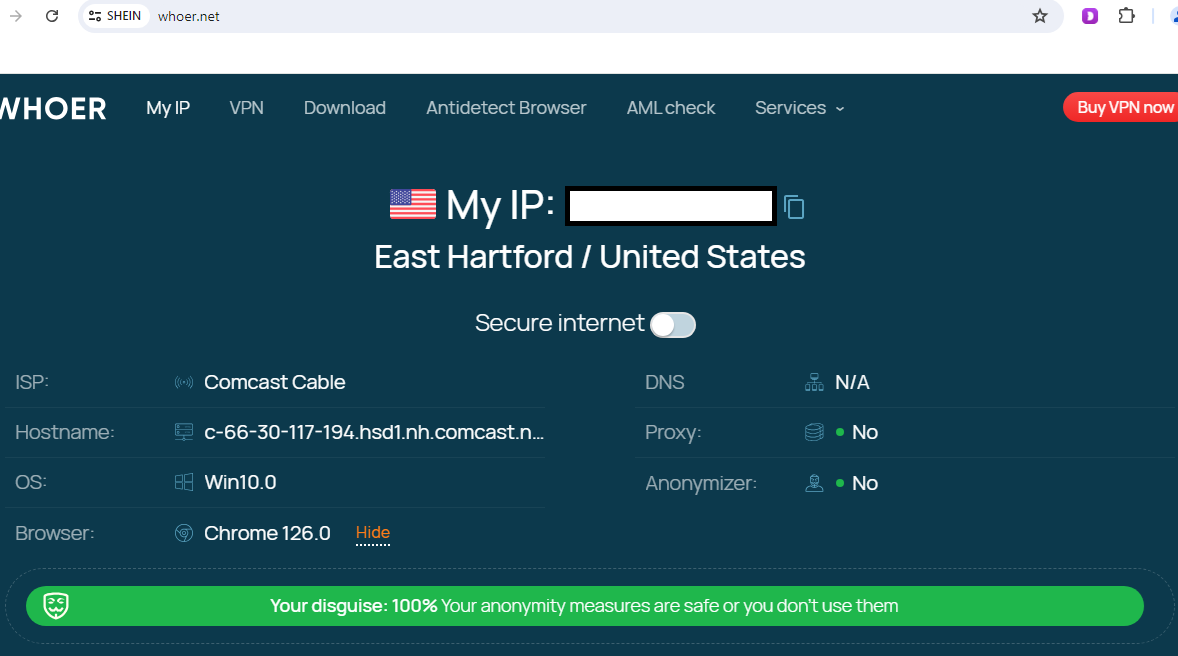Viewport: 1178px width, 656px height.
Task: Open the AML check link
Action: click(x=670, y=108)
